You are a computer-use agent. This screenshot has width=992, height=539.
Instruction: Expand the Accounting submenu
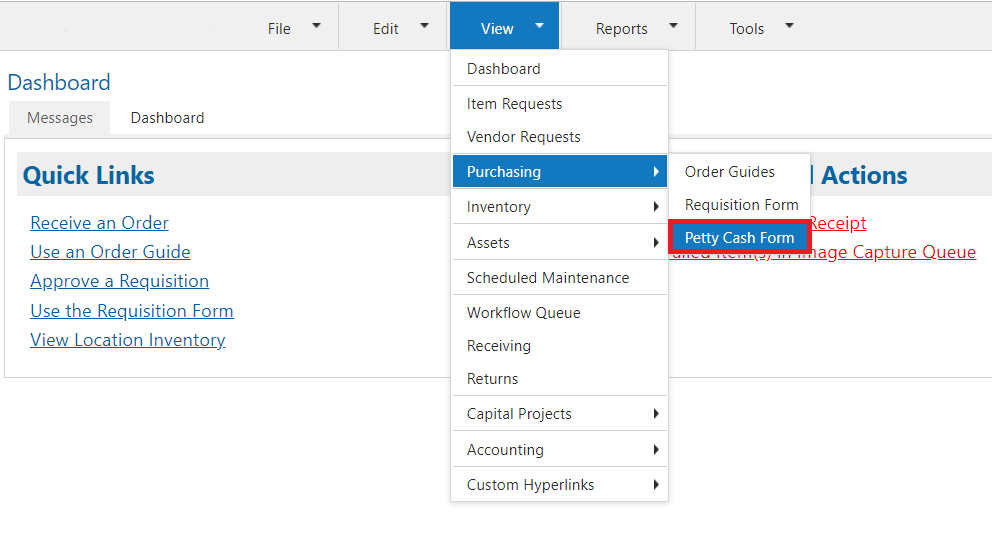point(559,450)
